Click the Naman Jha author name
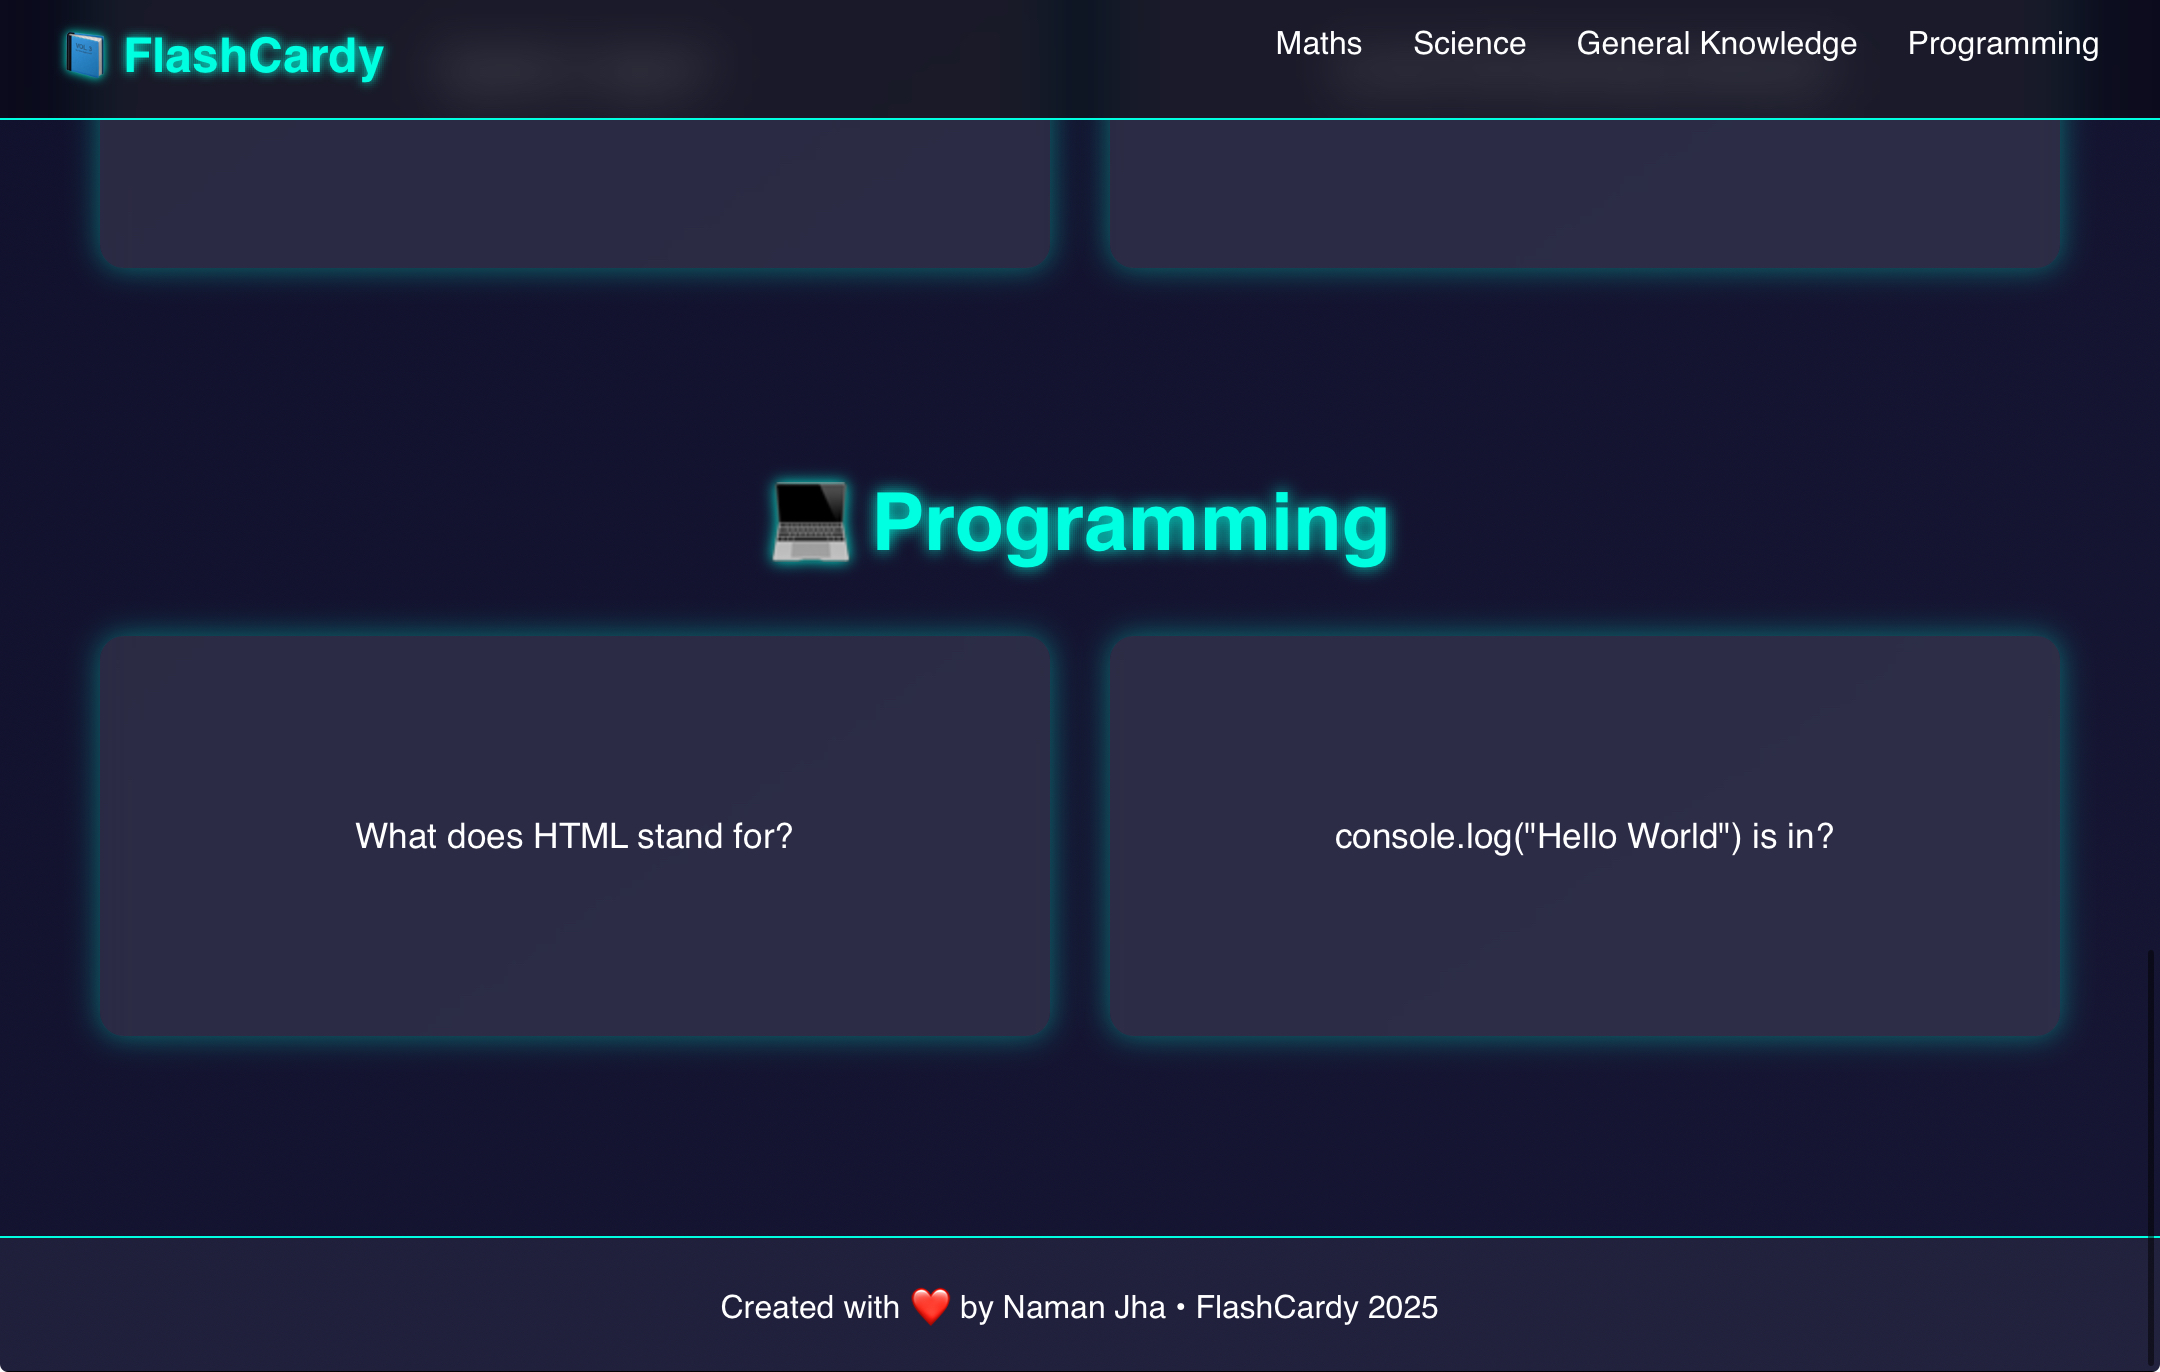 [x=1083, y=1307]
